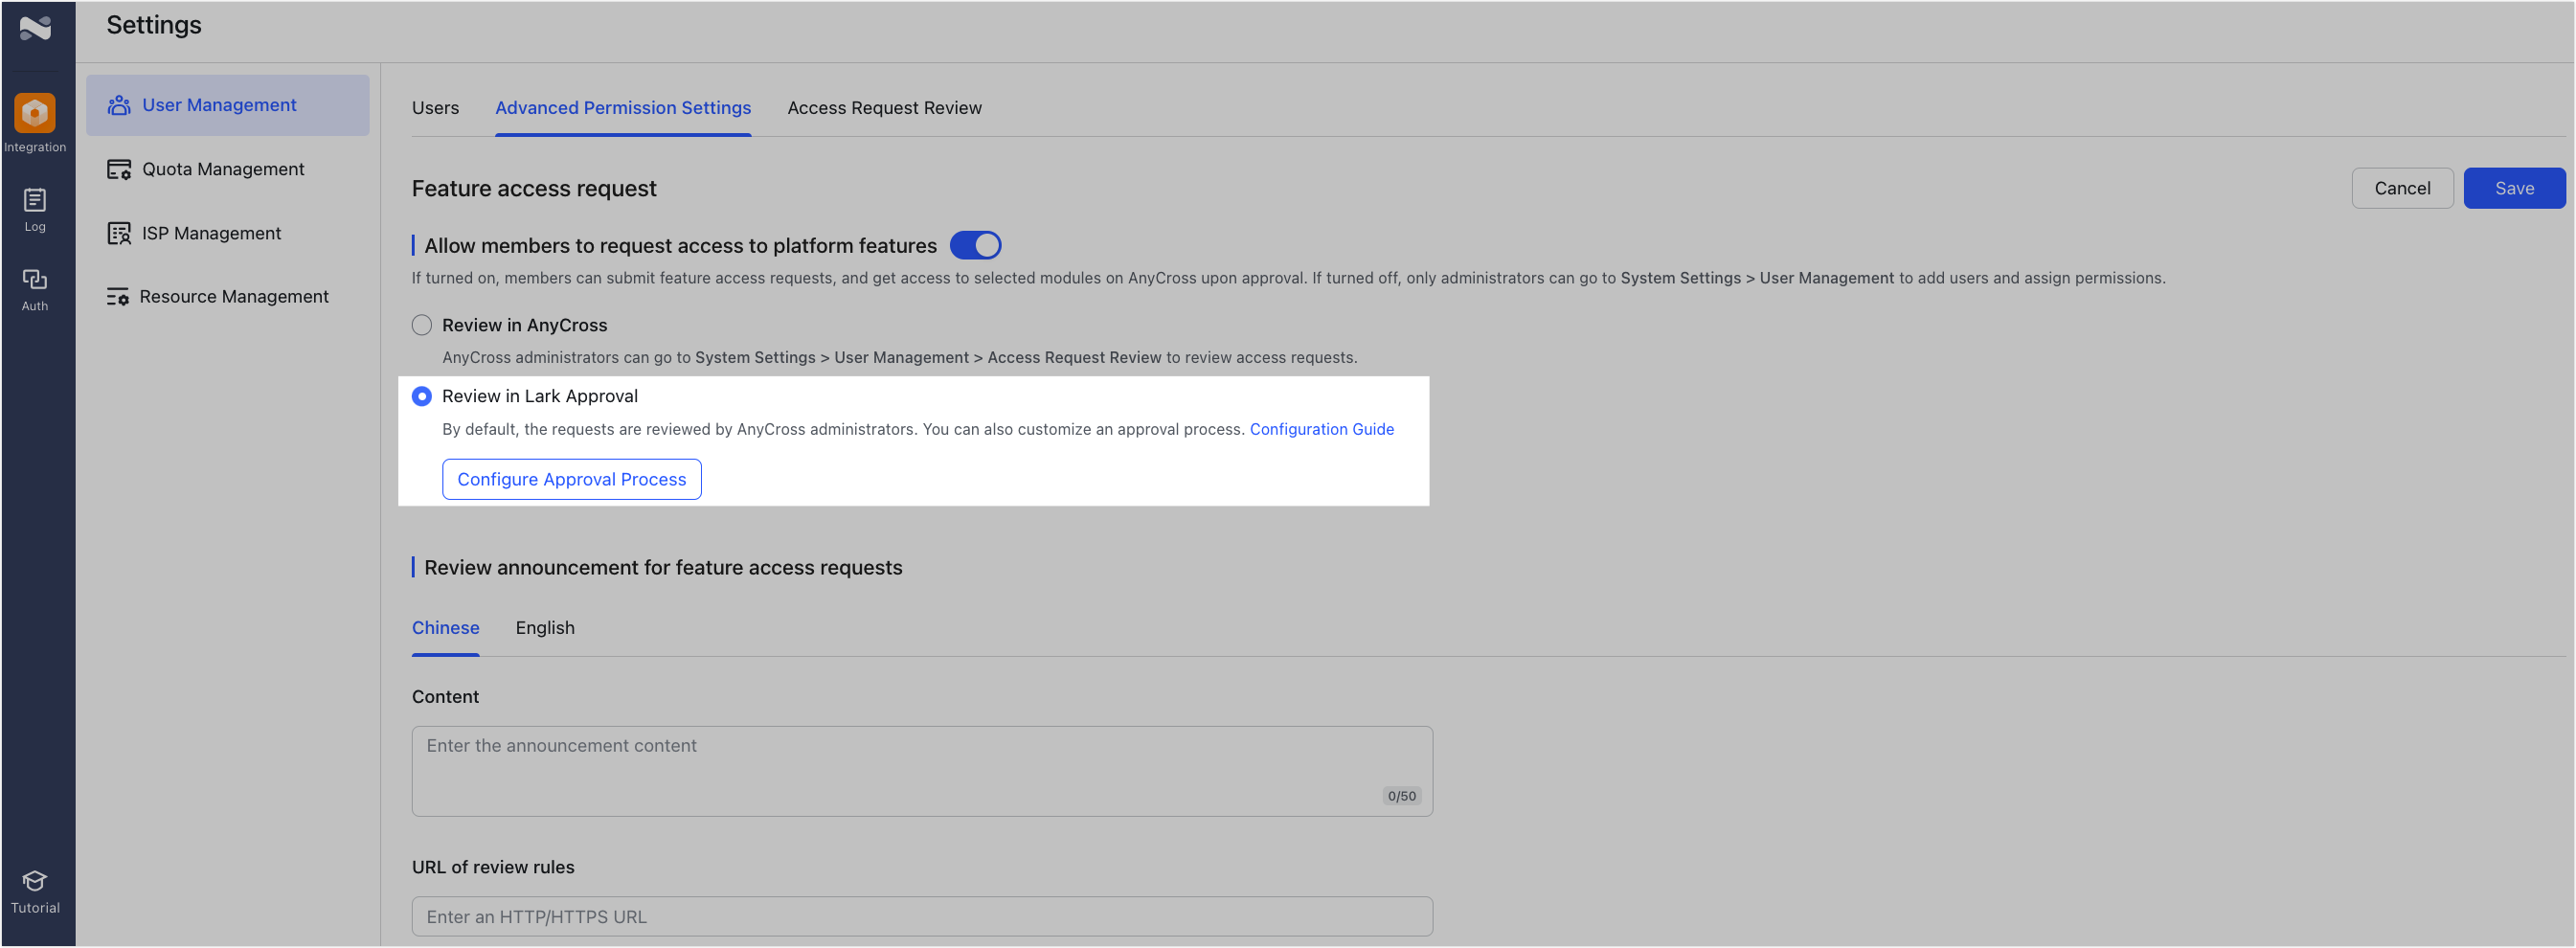Open the Access Request Review tab

click(x=884, y=108)
